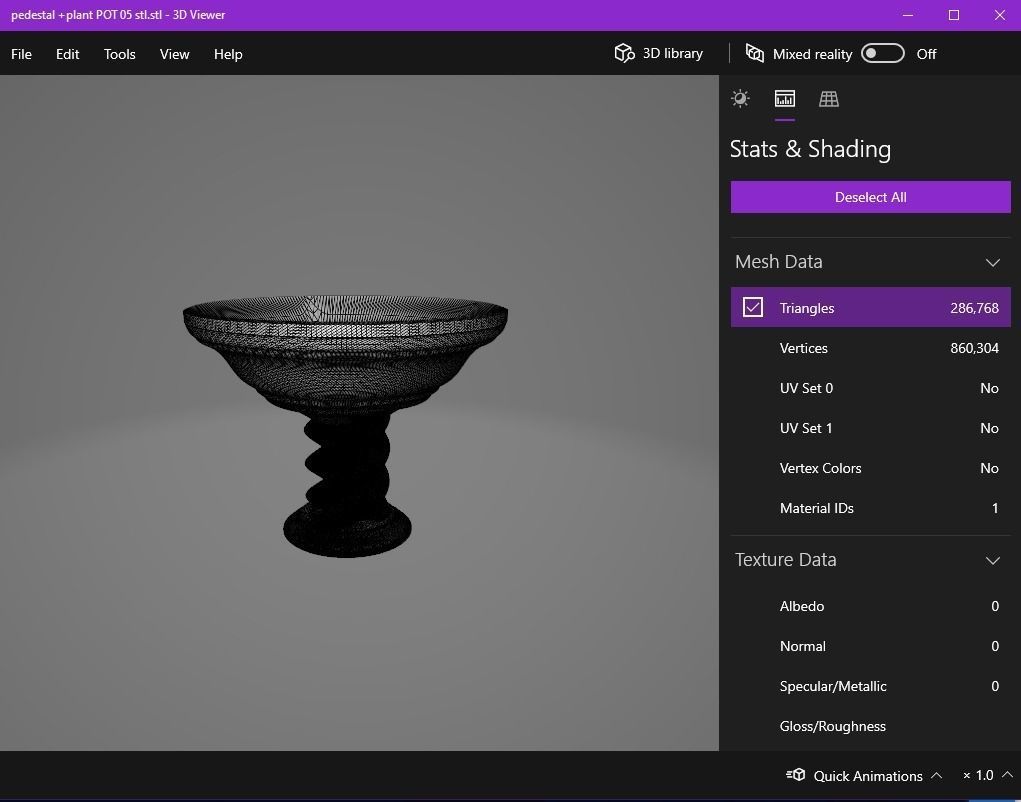
Task: Click the pedestal bowl 3D model
Action: point(345,426)
